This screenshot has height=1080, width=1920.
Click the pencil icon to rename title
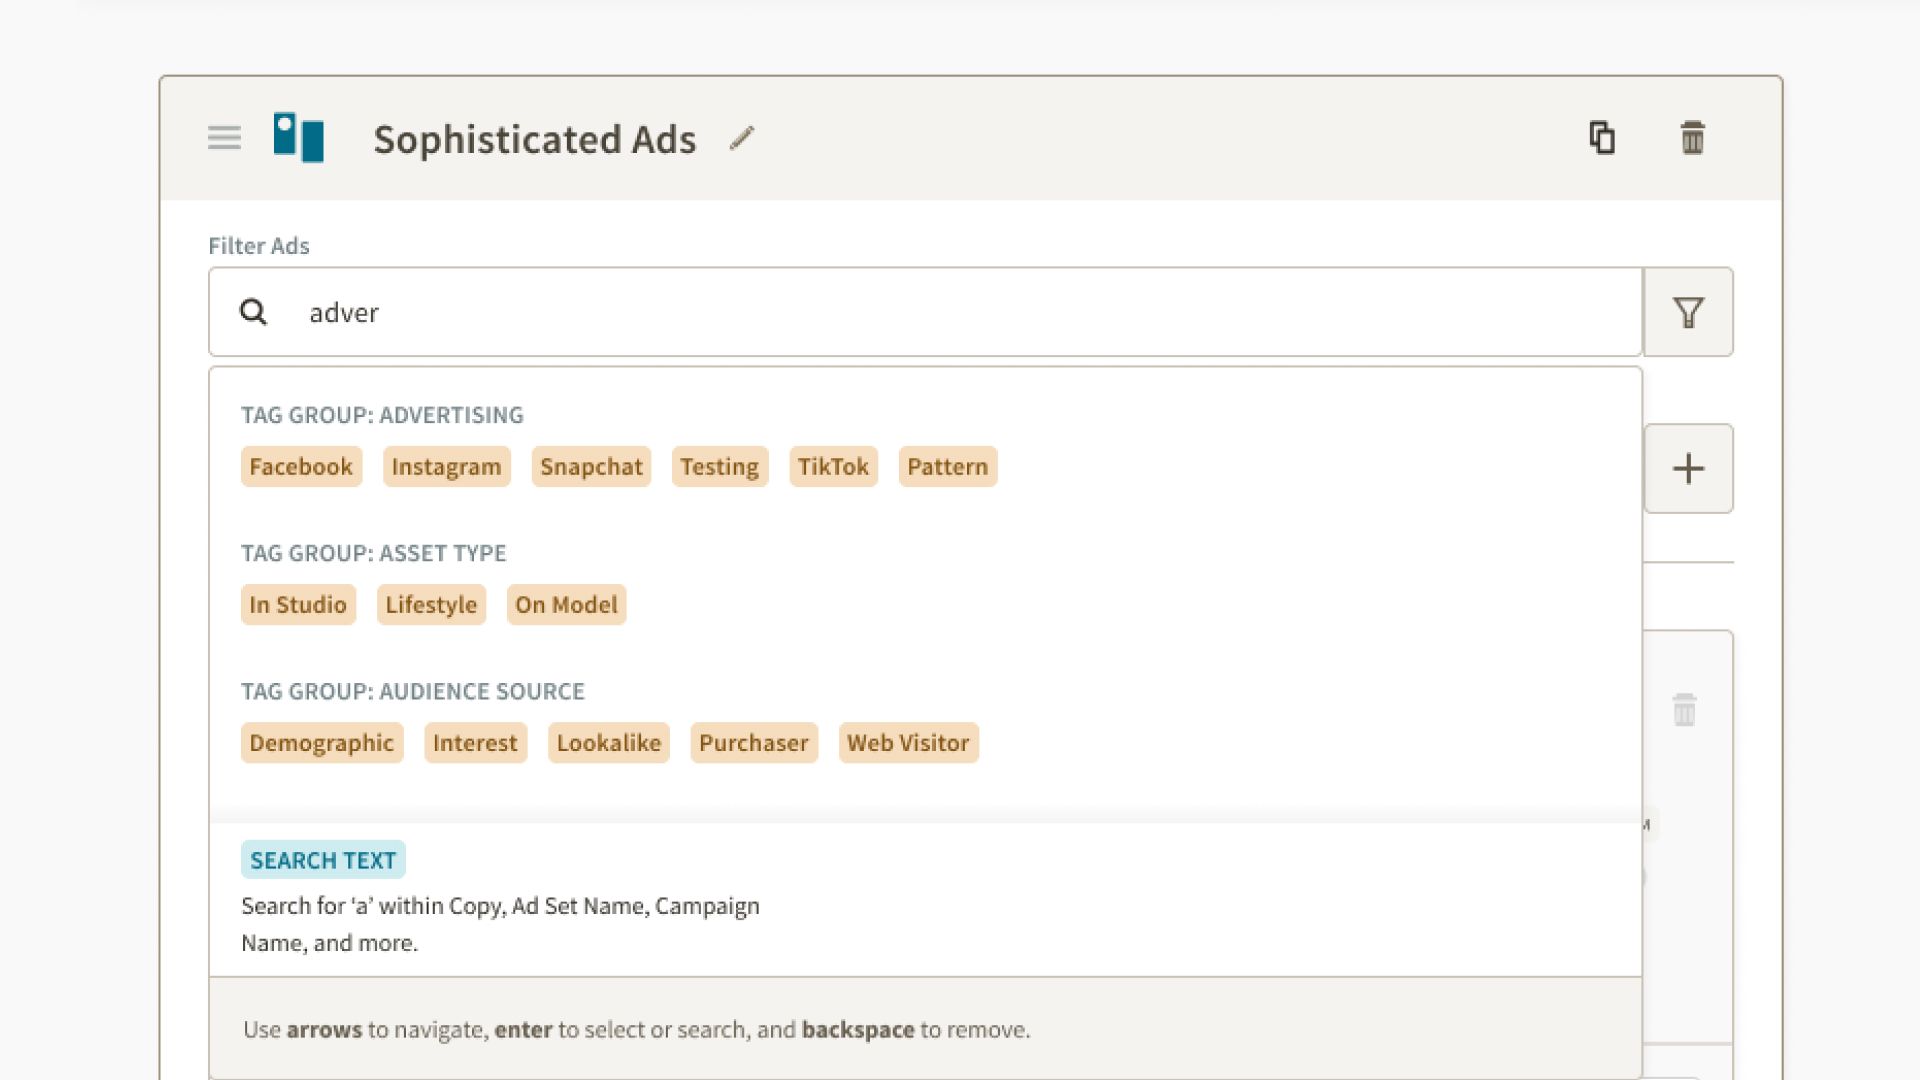pyautogui.click(x=742, y=138)
